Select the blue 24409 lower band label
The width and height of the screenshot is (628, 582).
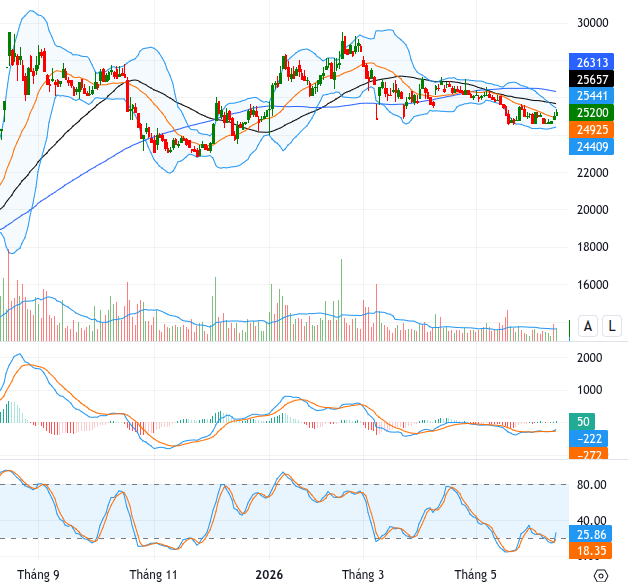point(592,146)
